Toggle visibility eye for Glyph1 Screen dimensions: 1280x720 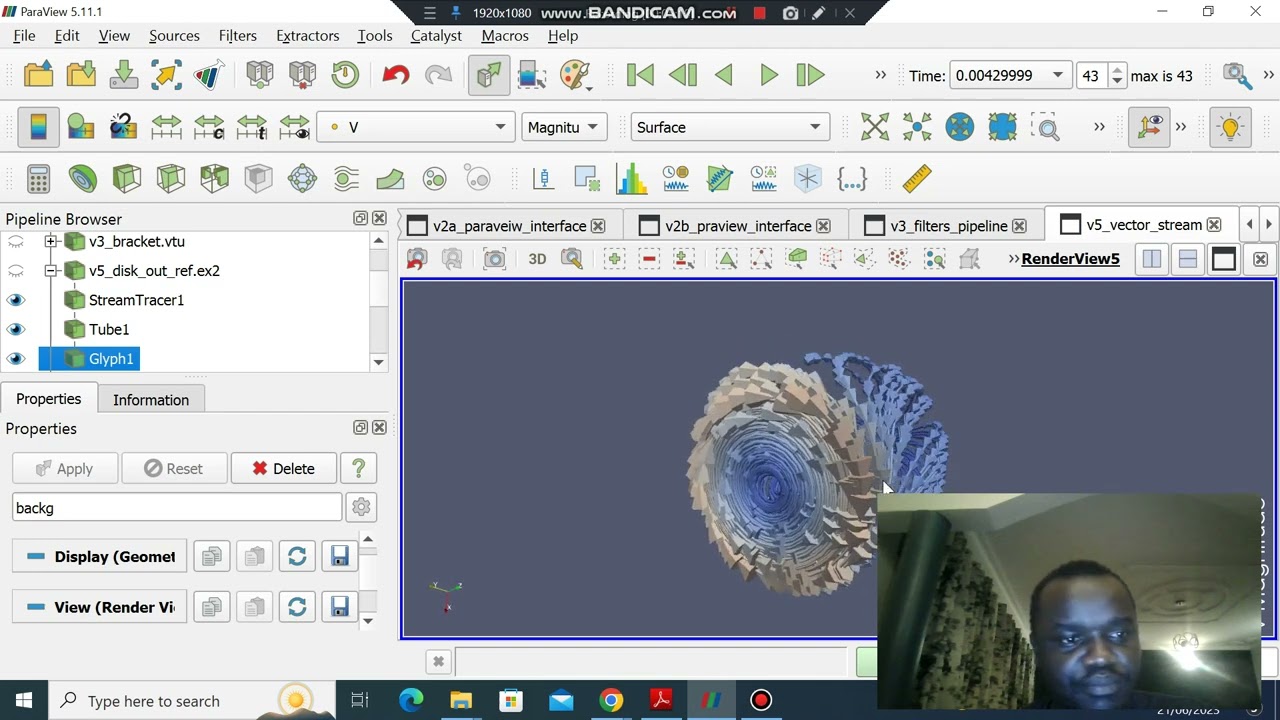[x=15, y=359]
